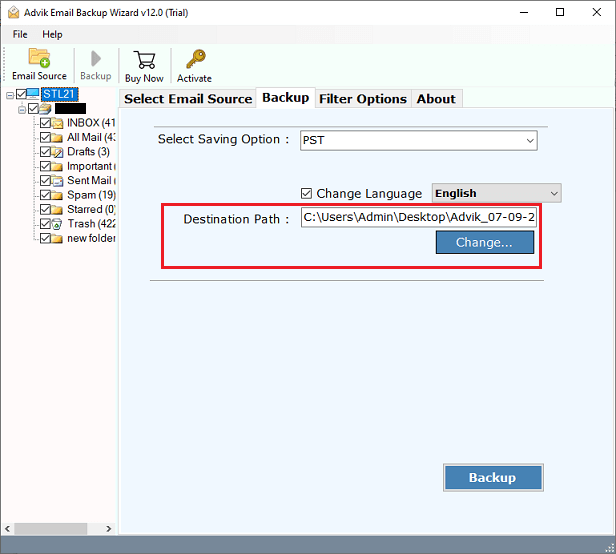Click the Trash bin icon
The image size is (616, 554).
click(57, 224)
